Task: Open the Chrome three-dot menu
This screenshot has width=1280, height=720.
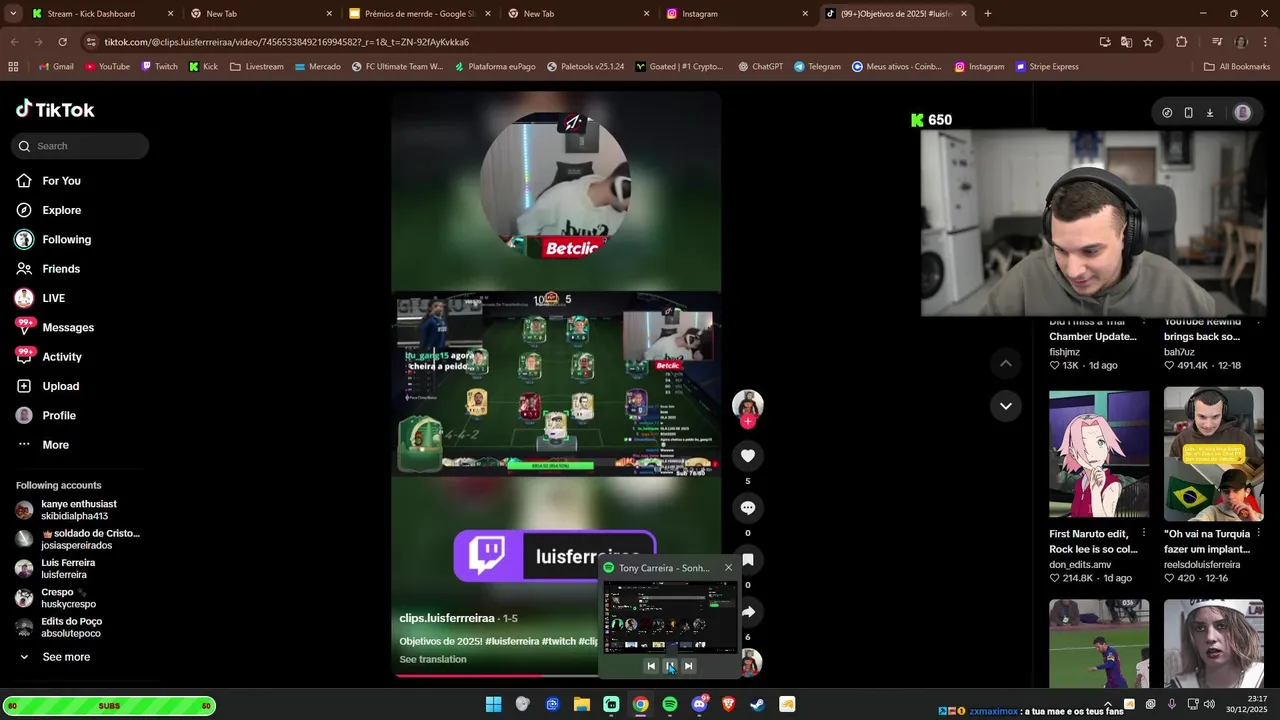Action: coord(1265,42)
